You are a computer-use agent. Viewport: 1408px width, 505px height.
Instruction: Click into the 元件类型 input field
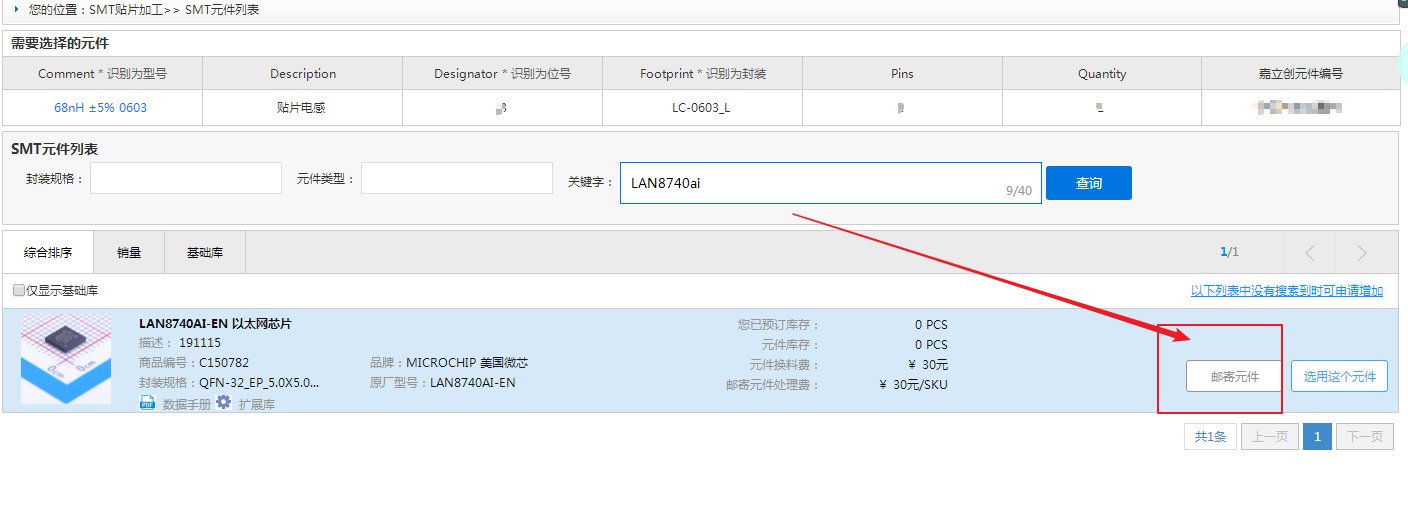tap(457, 179)
